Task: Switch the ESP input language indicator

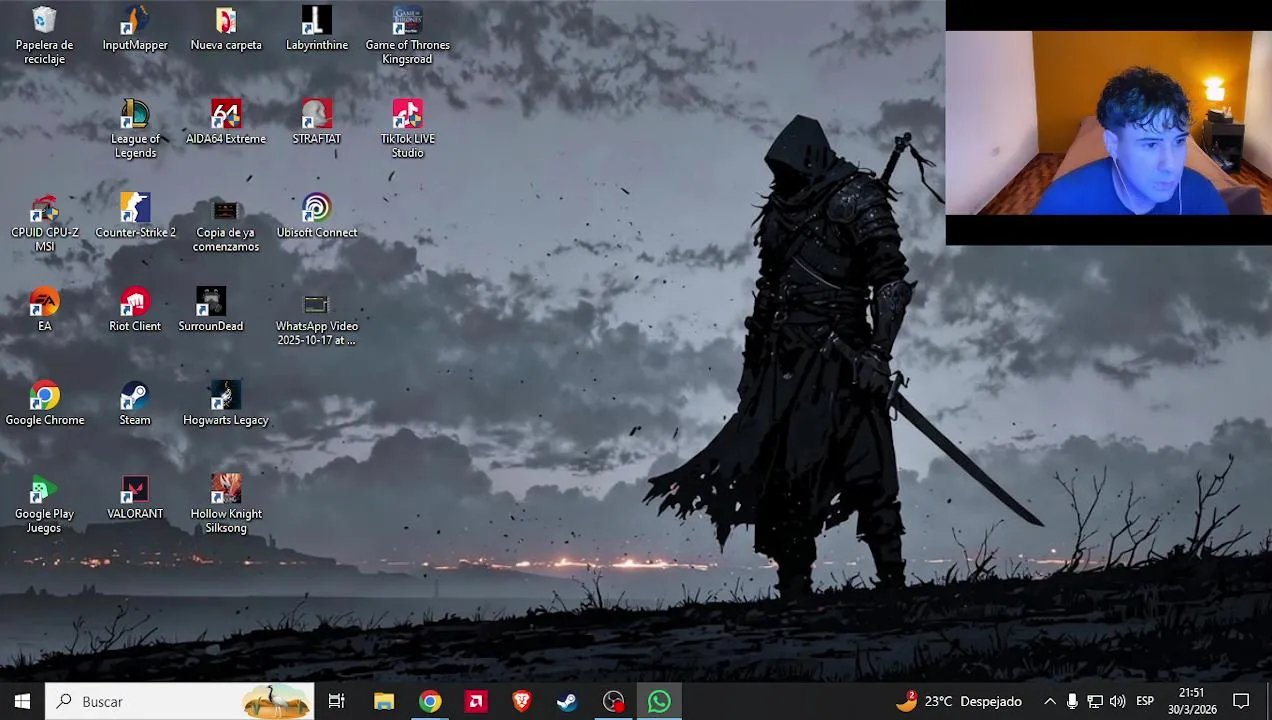Action: pyautogui.click(x=1145, y=701)
